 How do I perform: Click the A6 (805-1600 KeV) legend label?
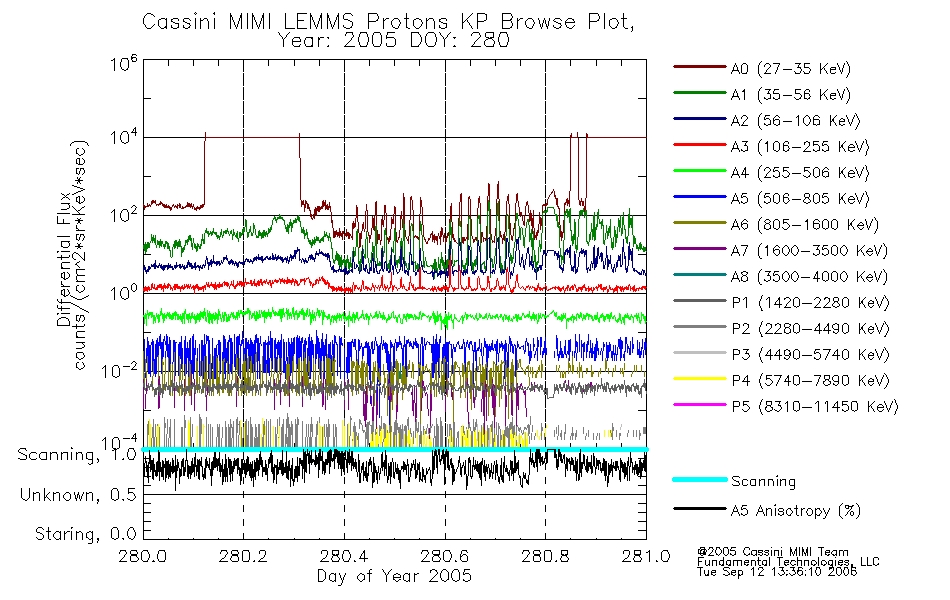click(x=805, y=225)
